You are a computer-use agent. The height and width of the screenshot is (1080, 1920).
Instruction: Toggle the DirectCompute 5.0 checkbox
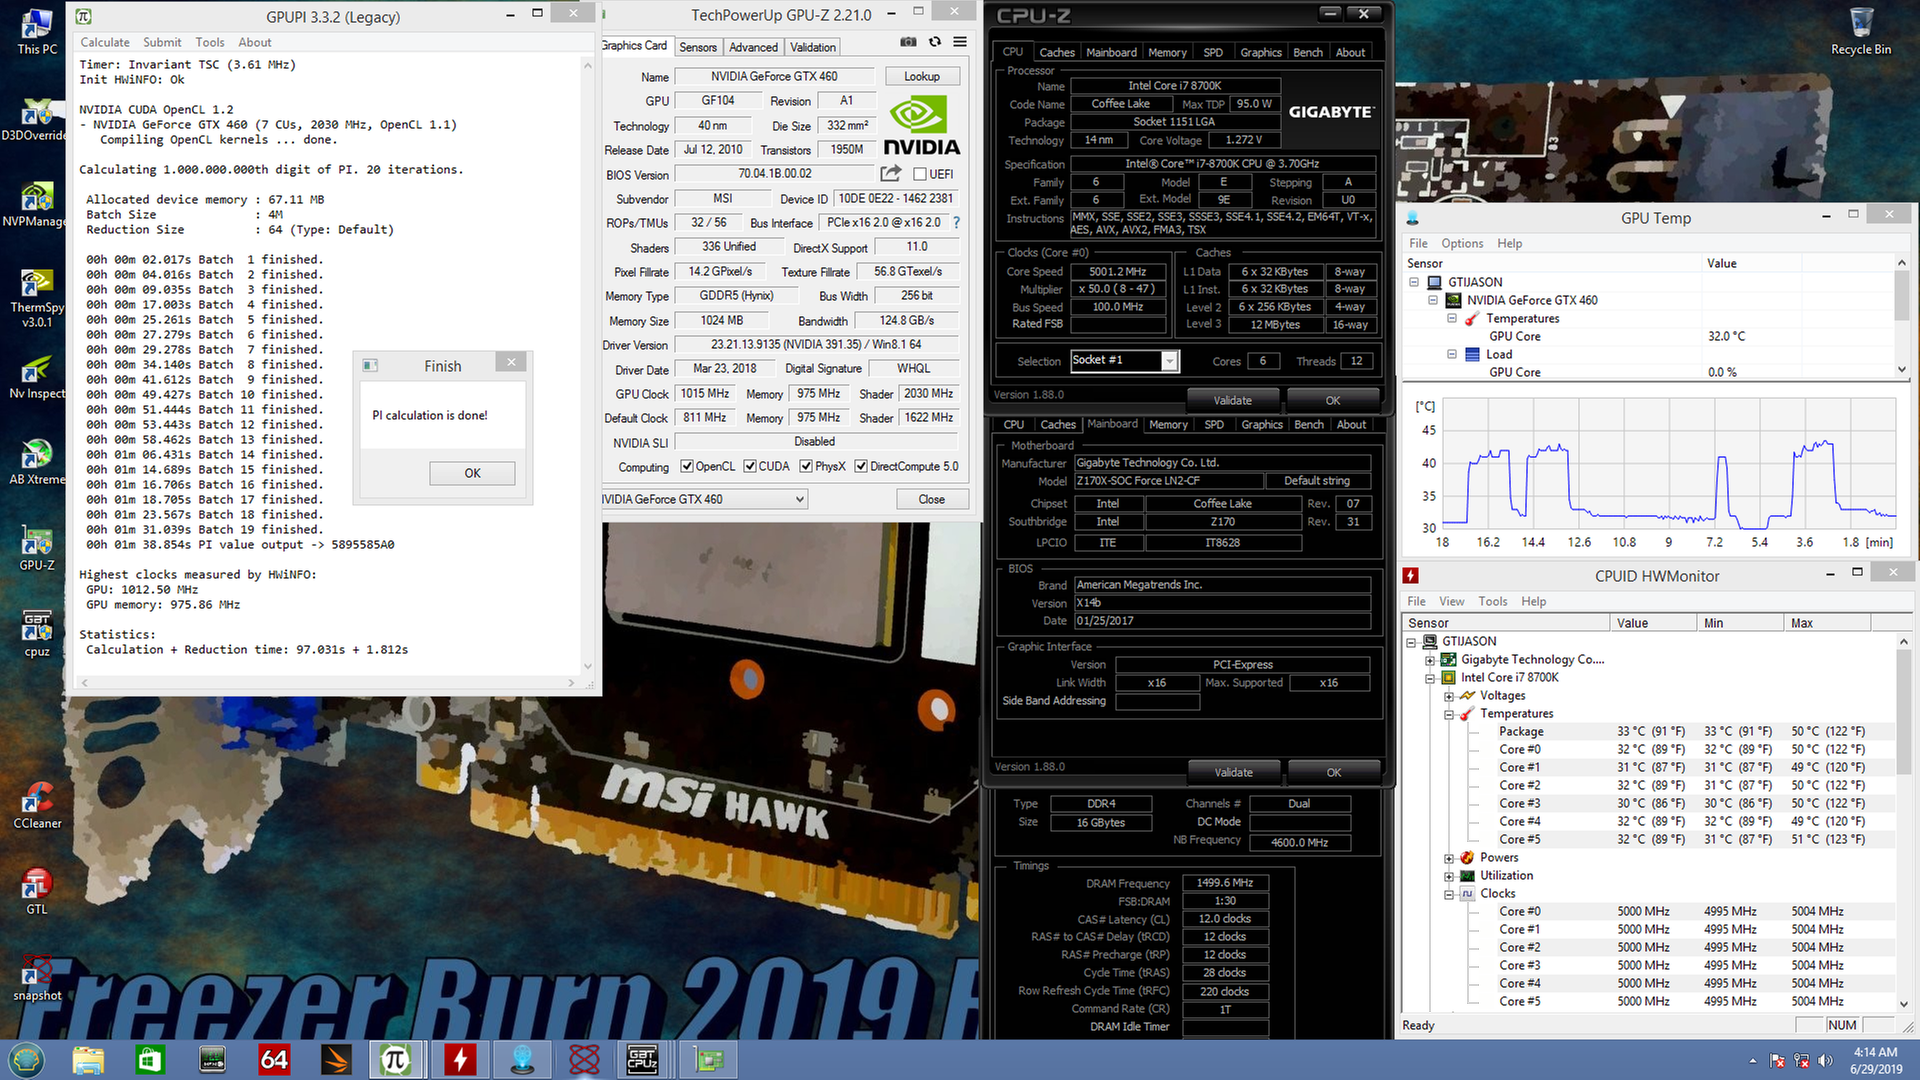[861, 466]
